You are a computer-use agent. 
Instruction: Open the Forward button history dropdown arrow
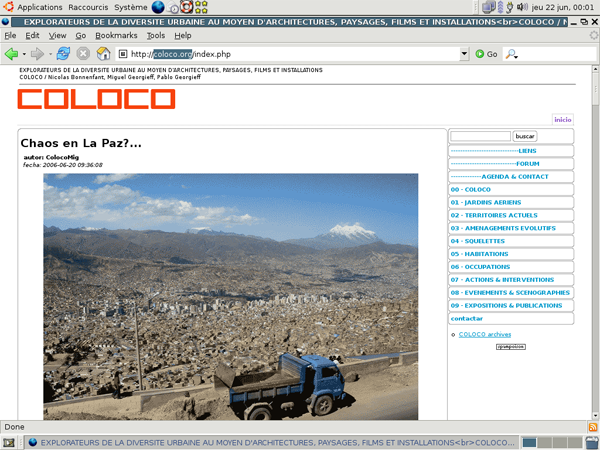(48, 53)
